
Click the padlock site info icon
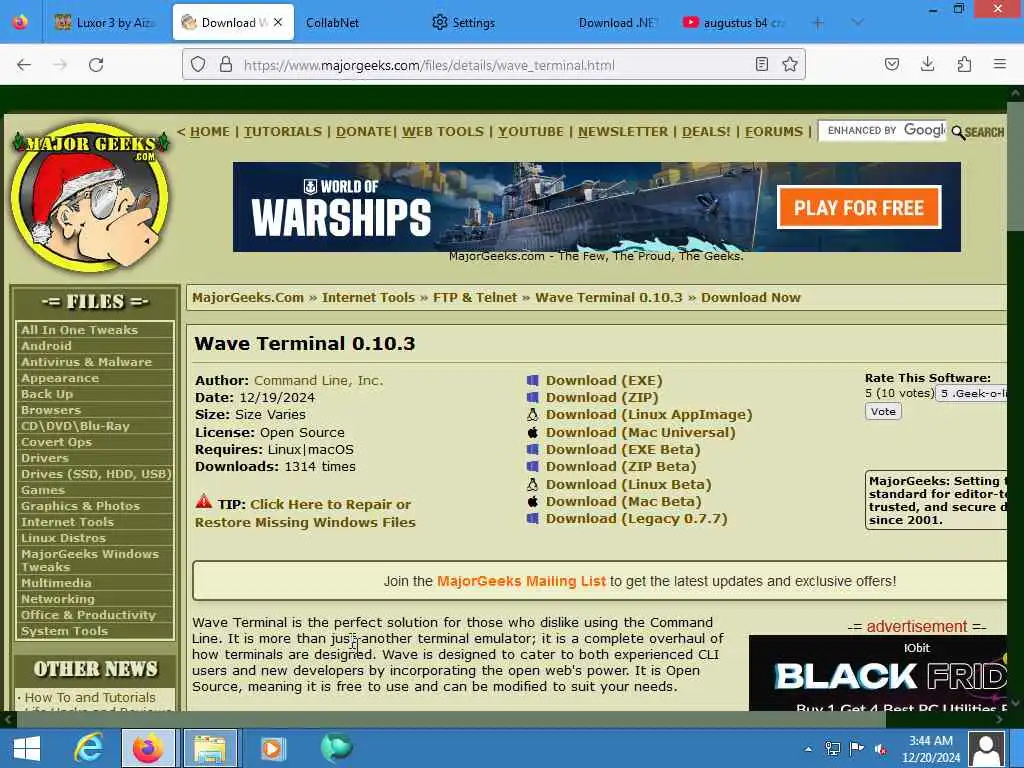click(x=226, y=65)
